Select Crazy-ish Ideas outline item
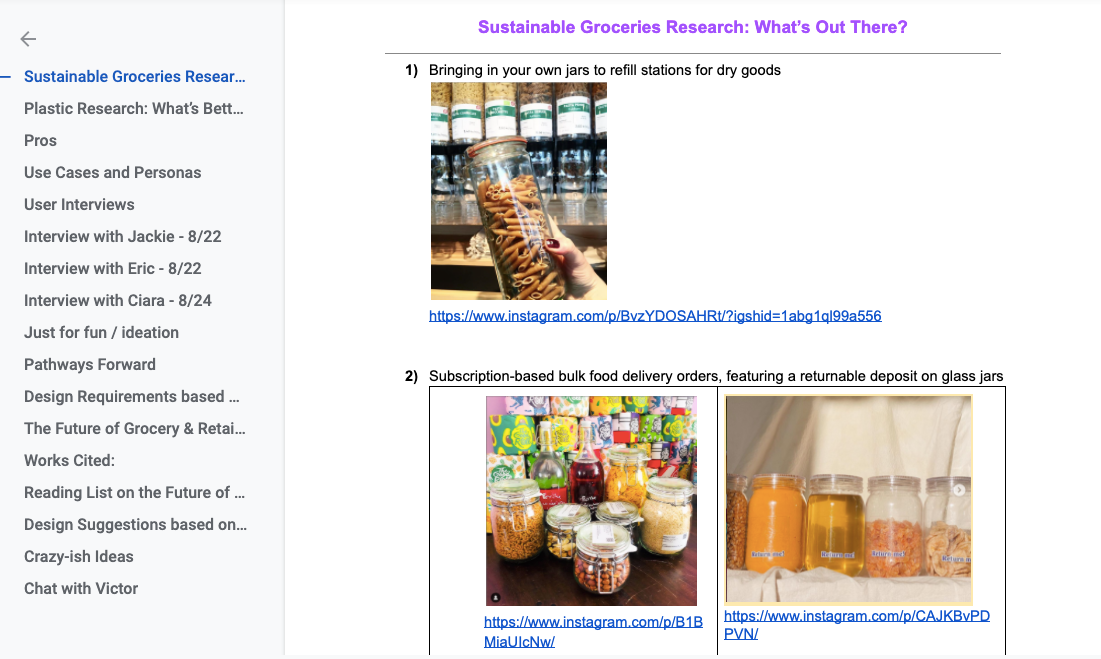This screenshot has height=659, width=1101. click(x=79, y=557)
